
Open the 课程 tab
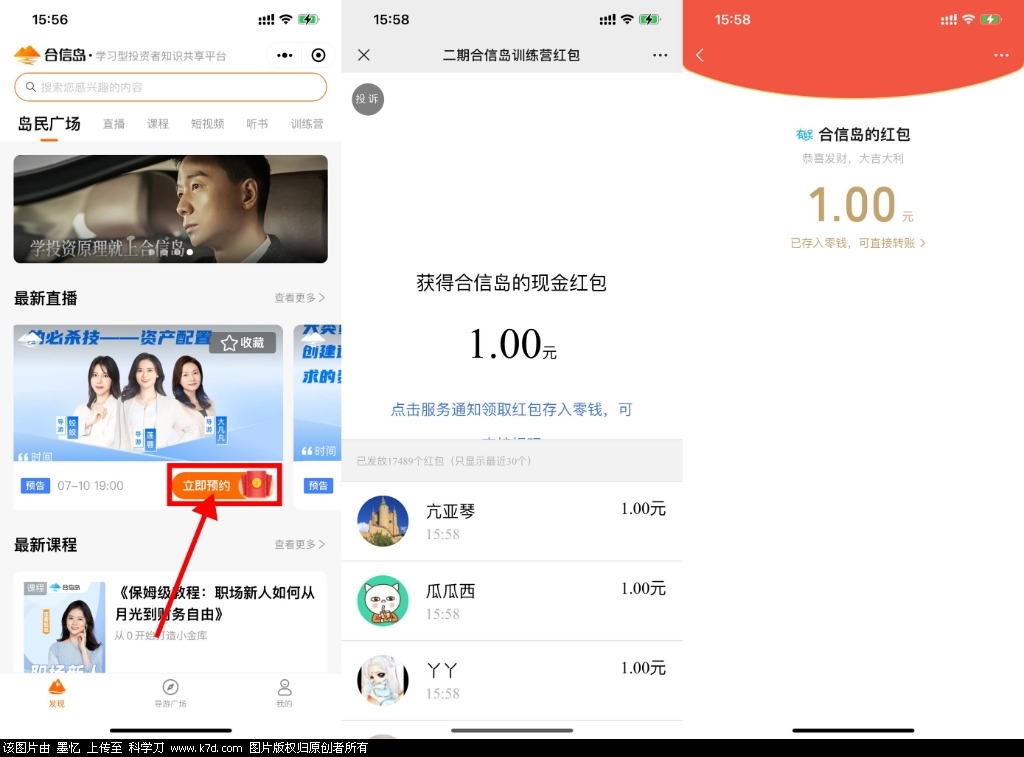pos(157,124)
